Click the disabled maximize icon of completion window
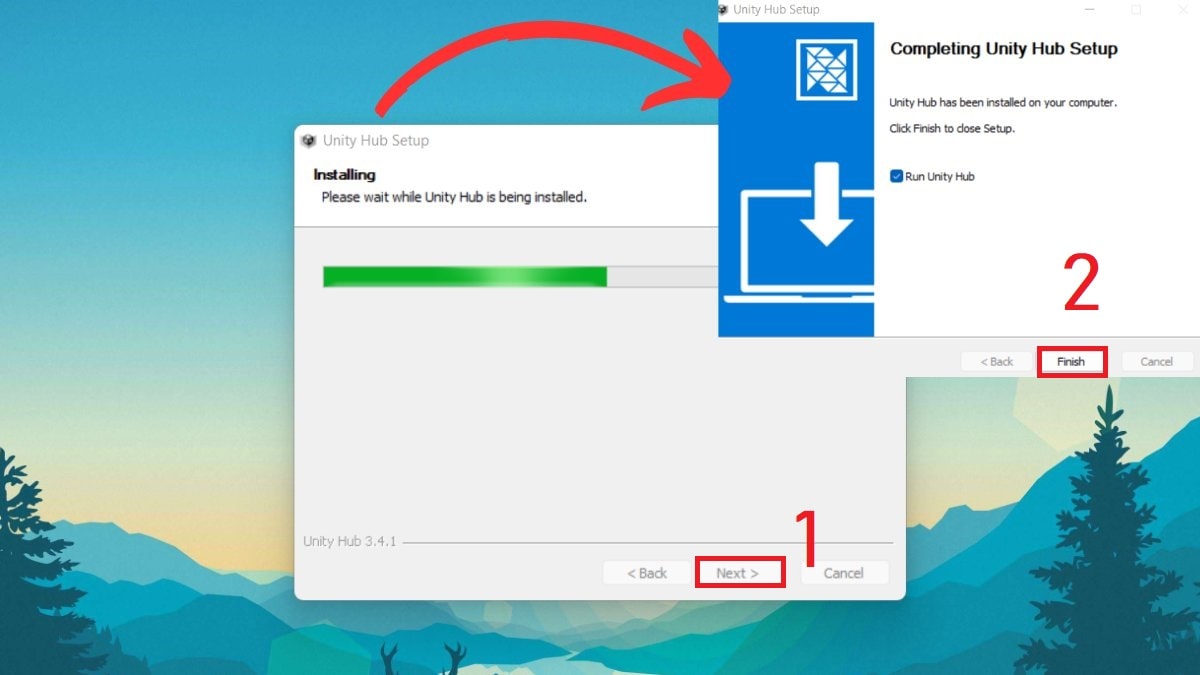This screenshot has width=1200, height=675. (x=1136, y=10)
